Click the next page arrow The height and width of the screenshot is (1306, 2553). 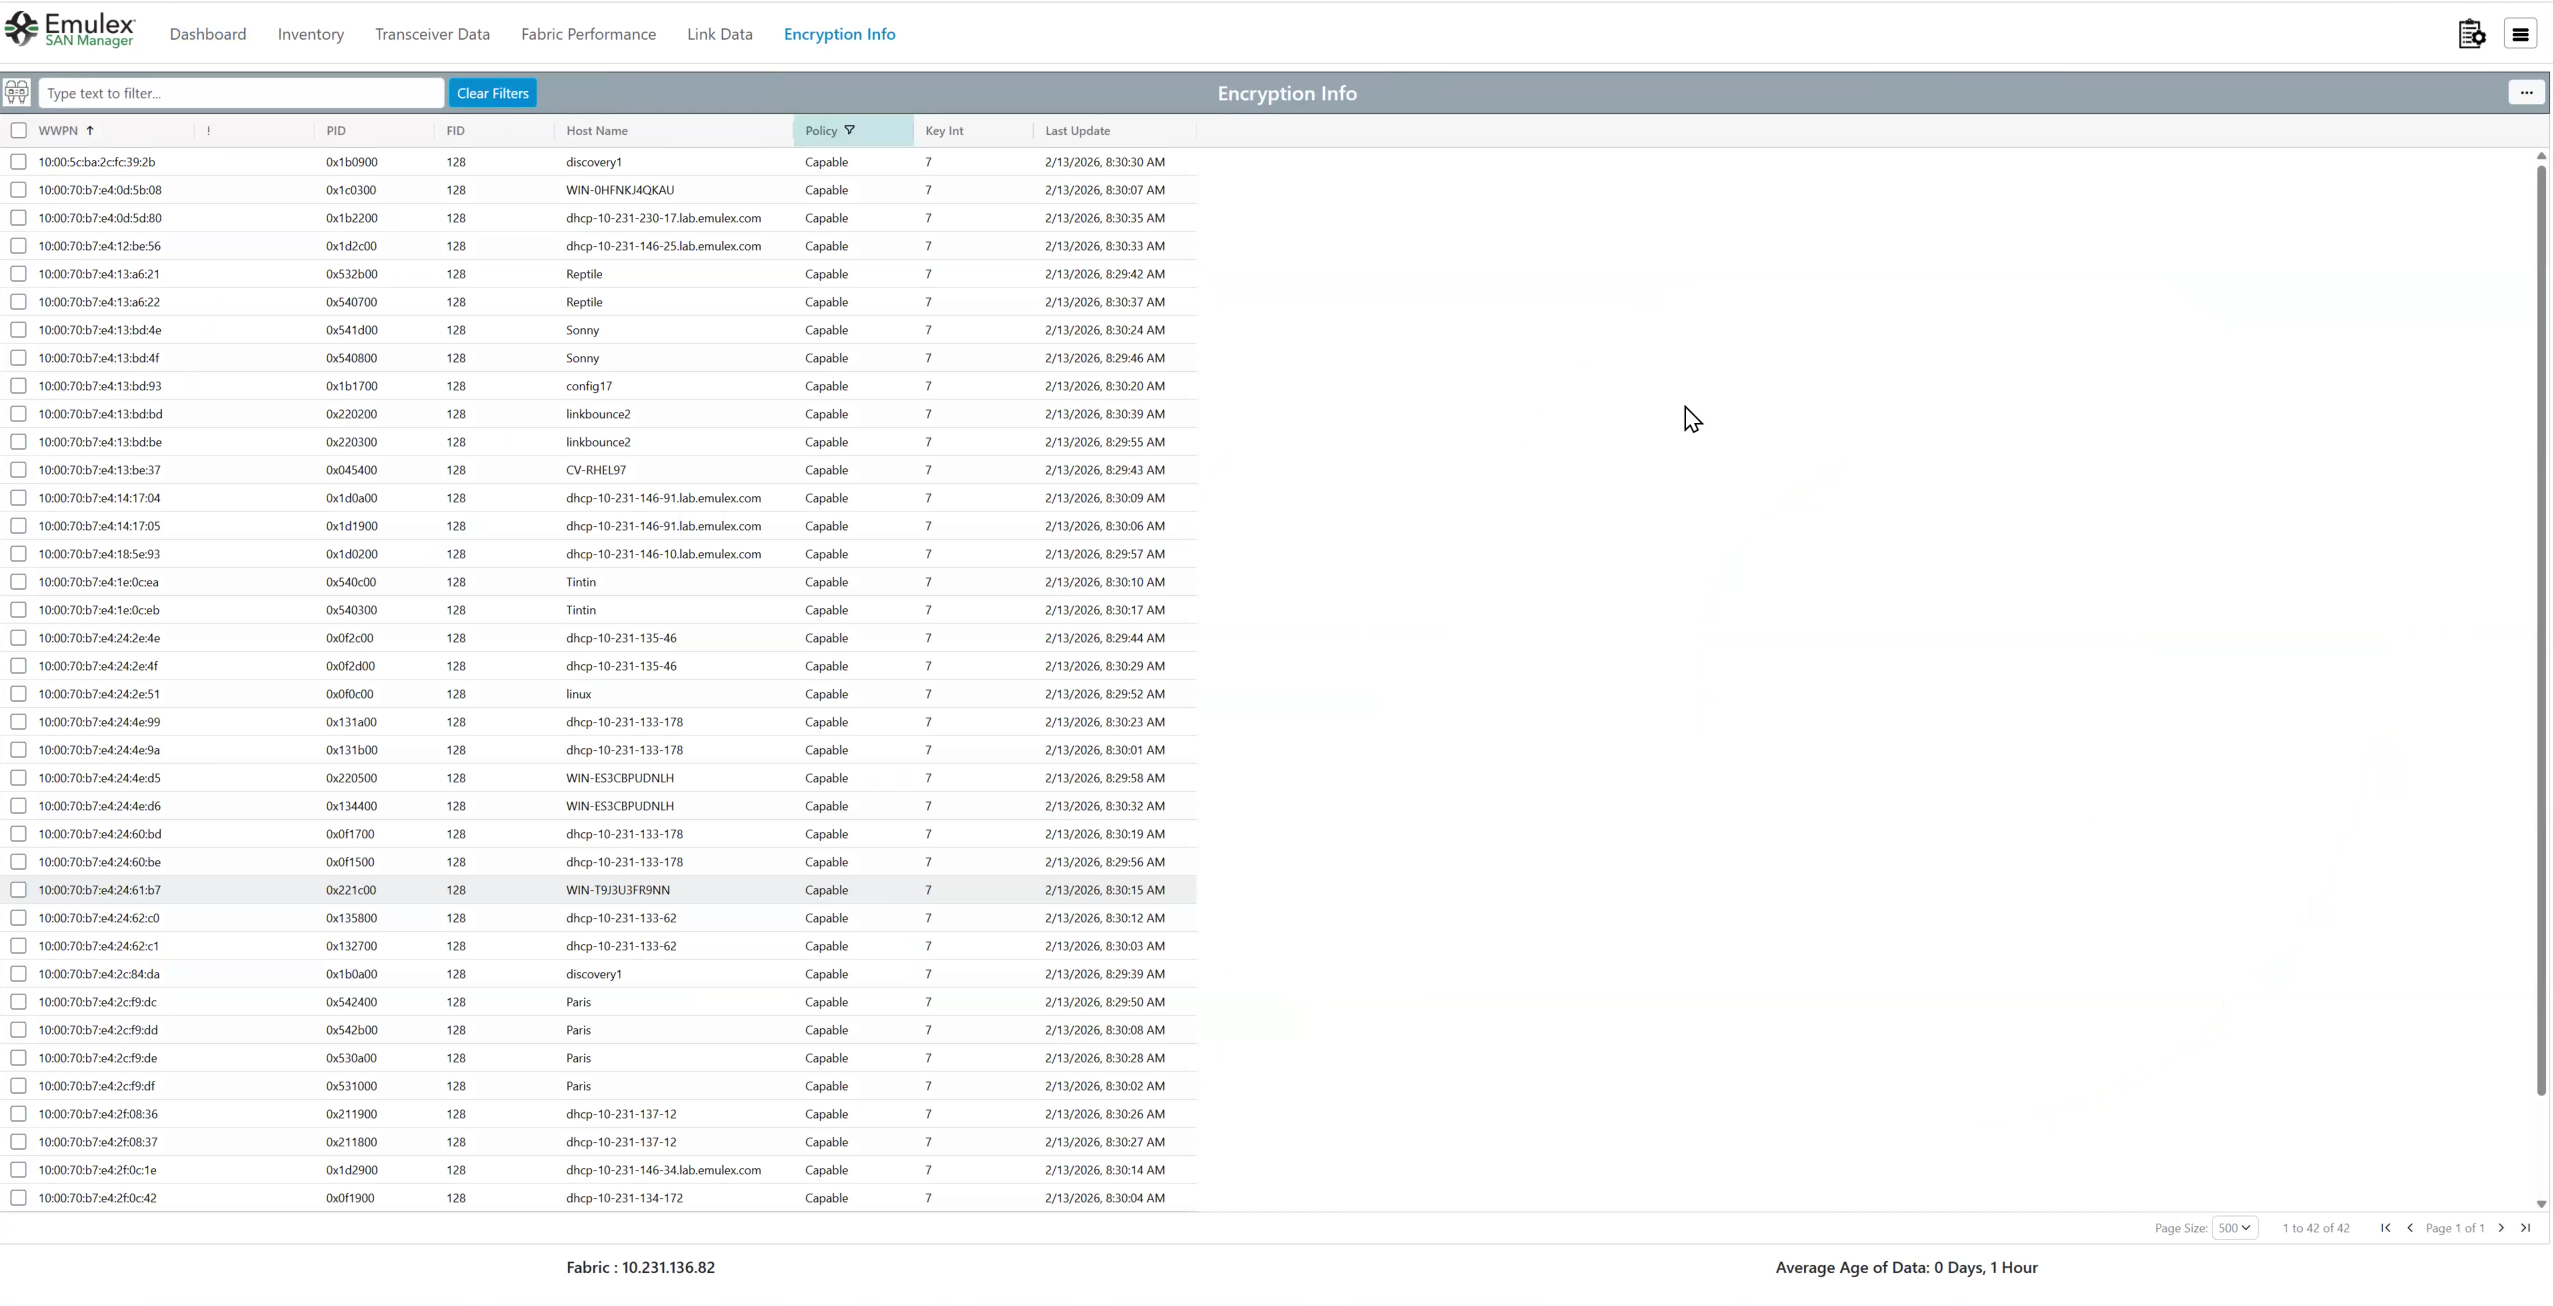pos(2502,1227)
